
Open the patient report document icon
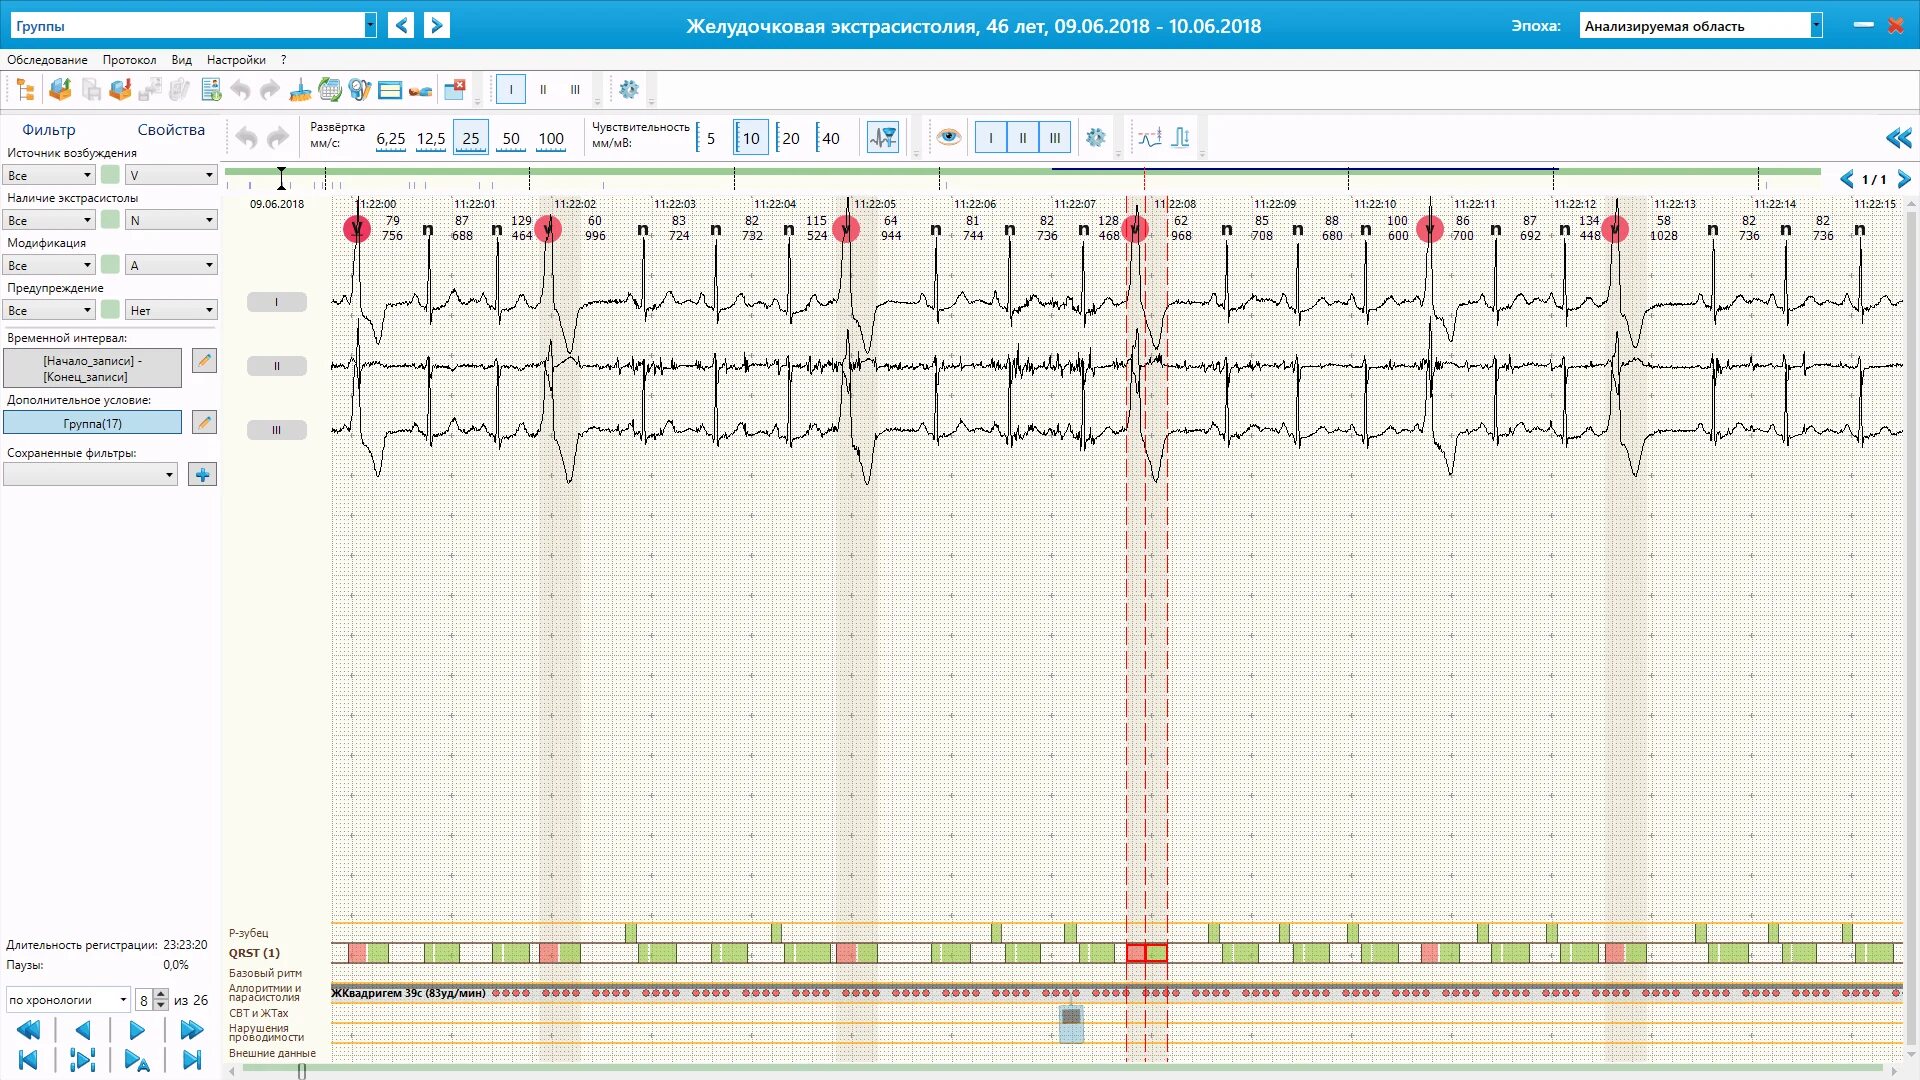(x=211, y=90)
